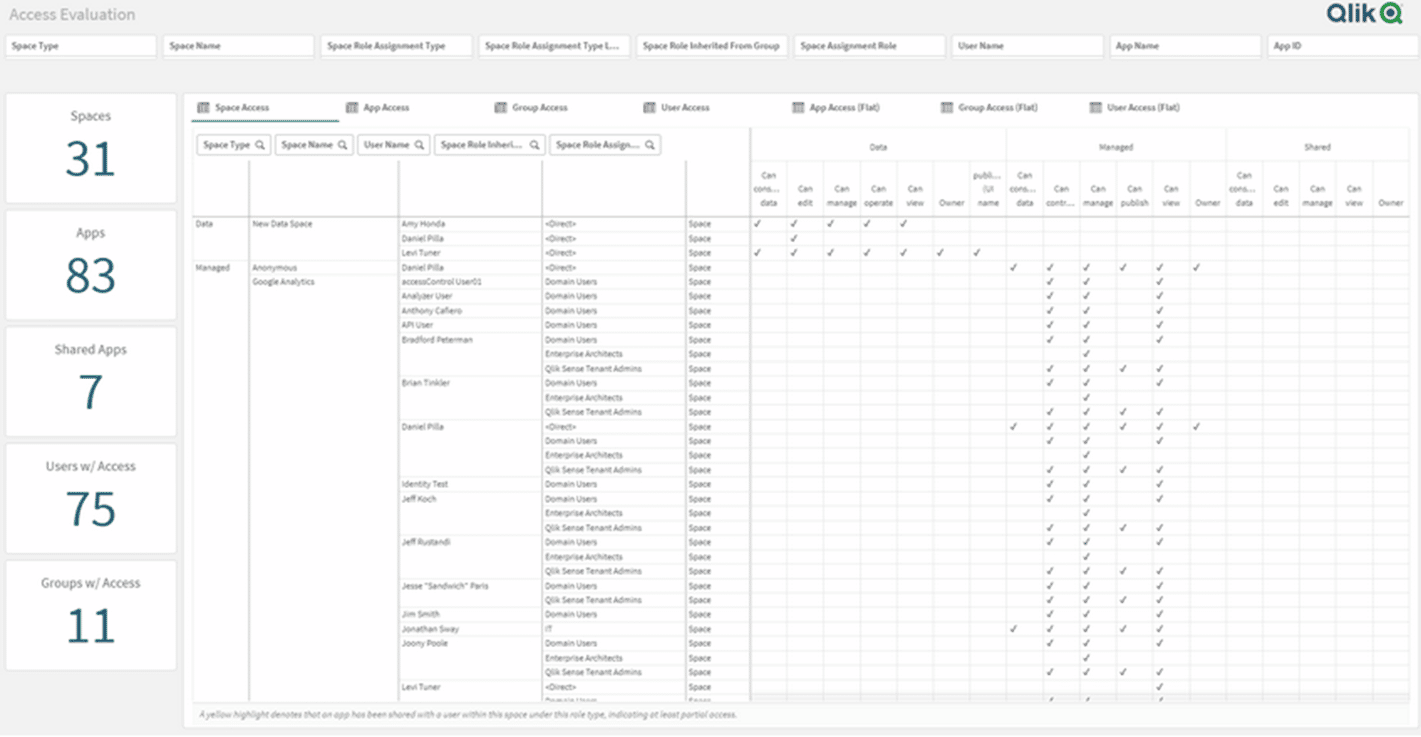Click the Space Role Assignment search icon
The image size is (1421, 737).
650,145
